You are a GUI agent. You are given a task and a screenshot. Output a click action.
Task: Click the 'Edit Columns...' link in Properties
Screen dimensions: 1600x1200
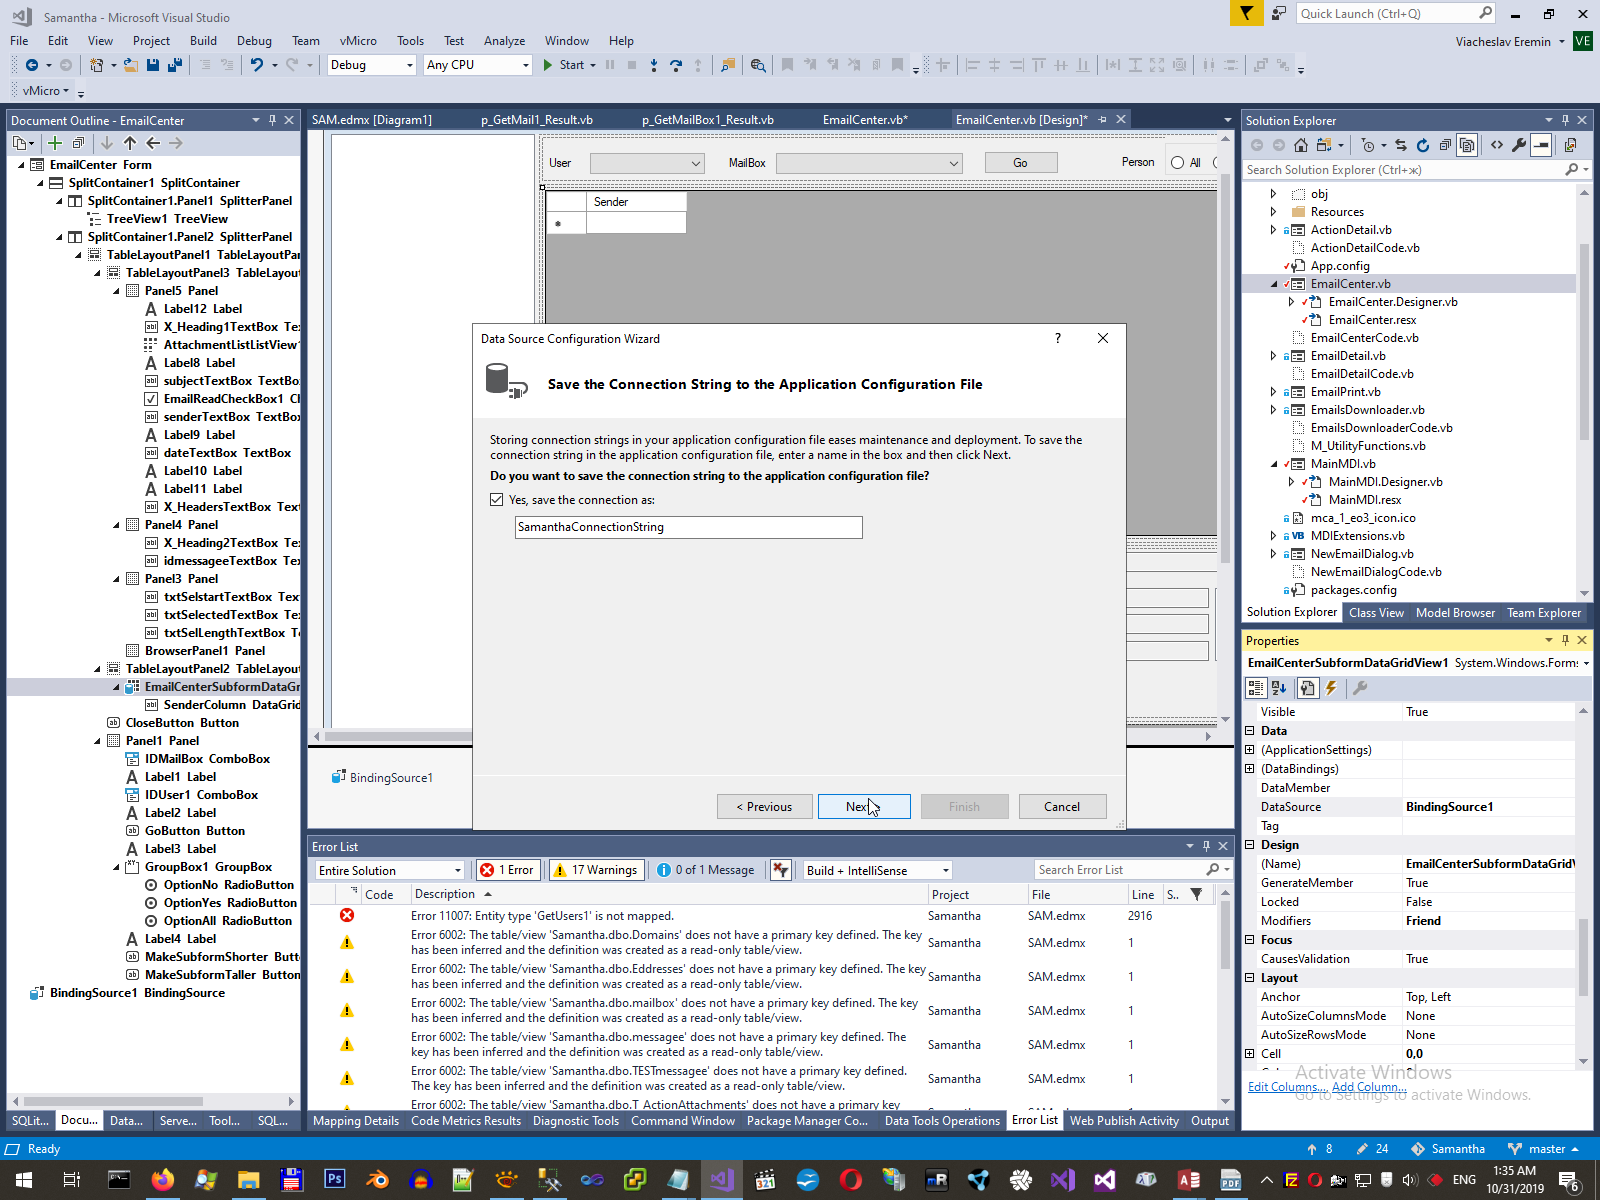tap(1287, 1087)
